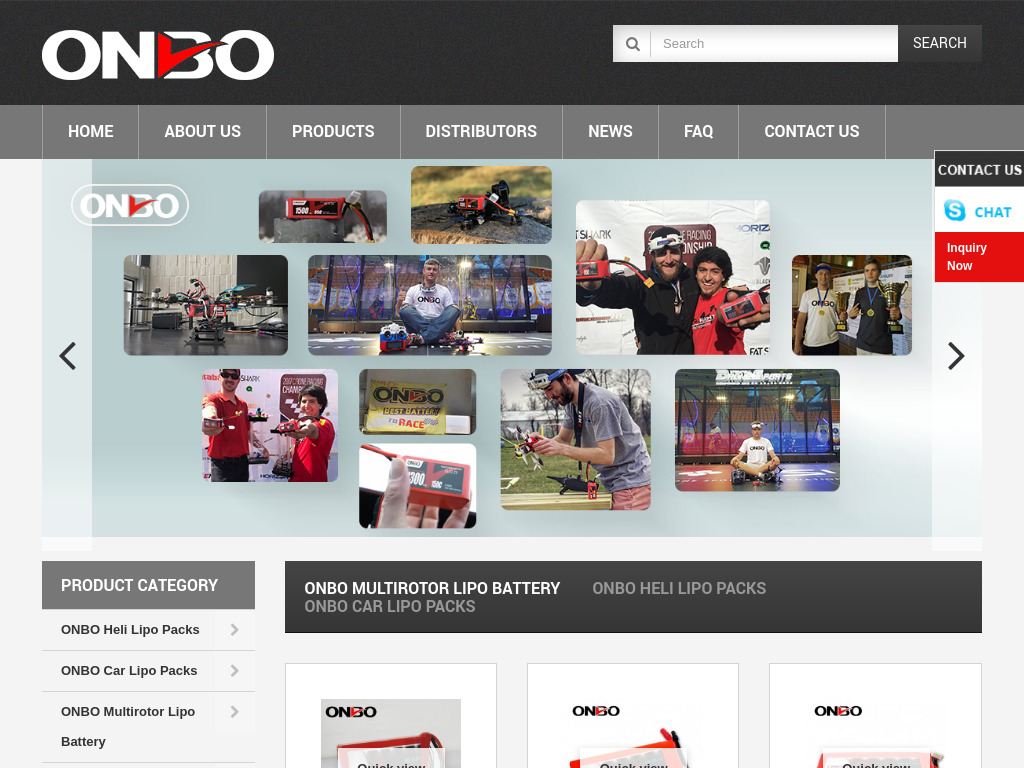Image resolution: width=1024 pixels, height=768 pixels.
Task: Open ONBO Heli Lipo Packs category
Action: (x=130, y=630)
